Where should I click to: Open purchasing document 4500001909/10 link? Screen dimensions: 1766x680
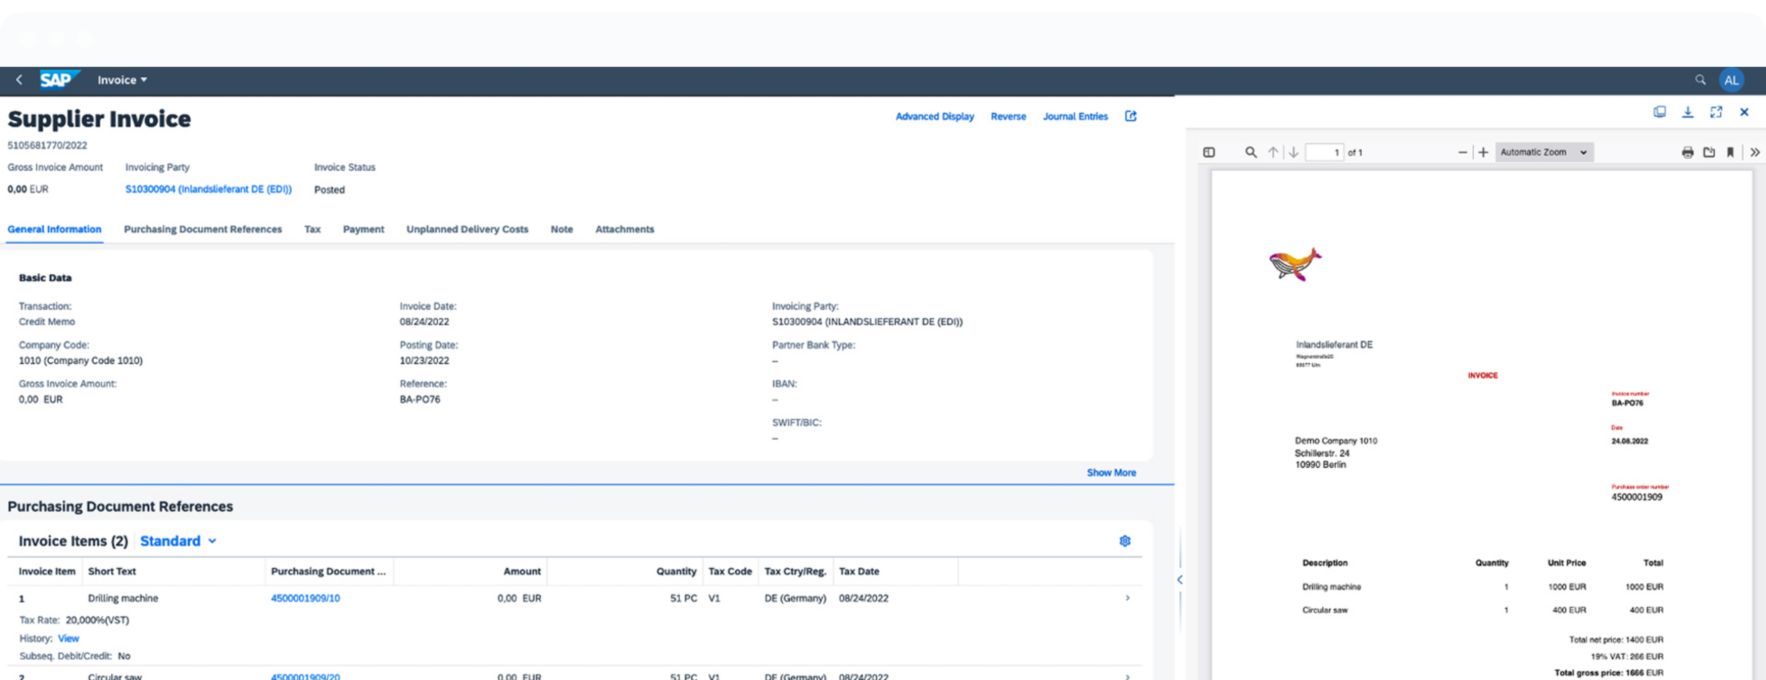coord(305,598)
